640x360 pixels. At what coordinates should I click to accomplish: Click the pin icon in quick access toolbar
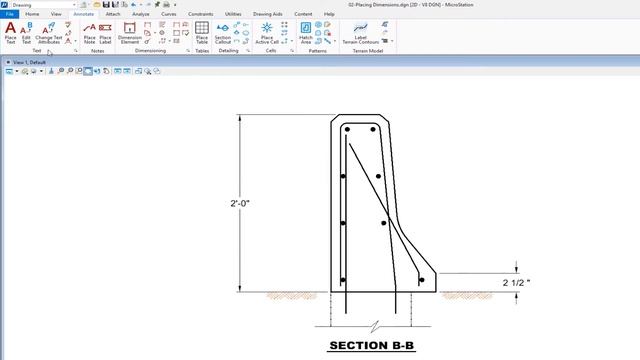click(x=157, y=5)
